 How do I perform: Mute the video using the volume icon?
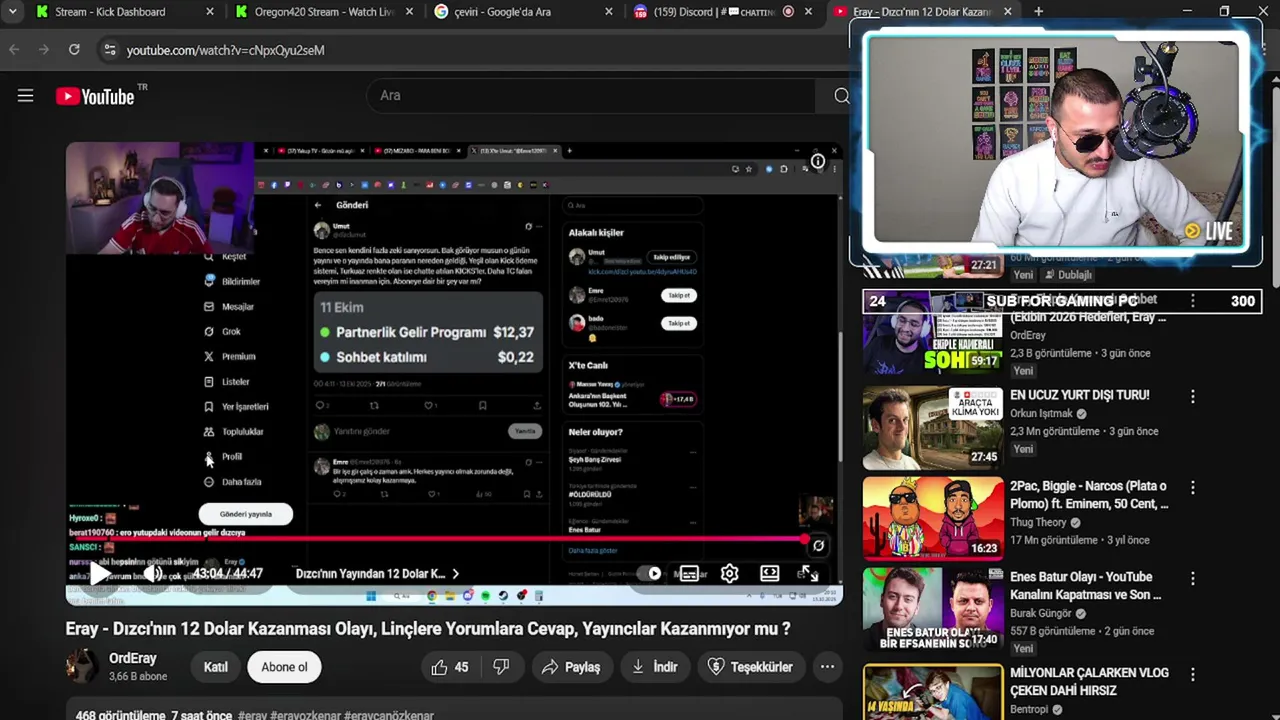tap(152, 573)
